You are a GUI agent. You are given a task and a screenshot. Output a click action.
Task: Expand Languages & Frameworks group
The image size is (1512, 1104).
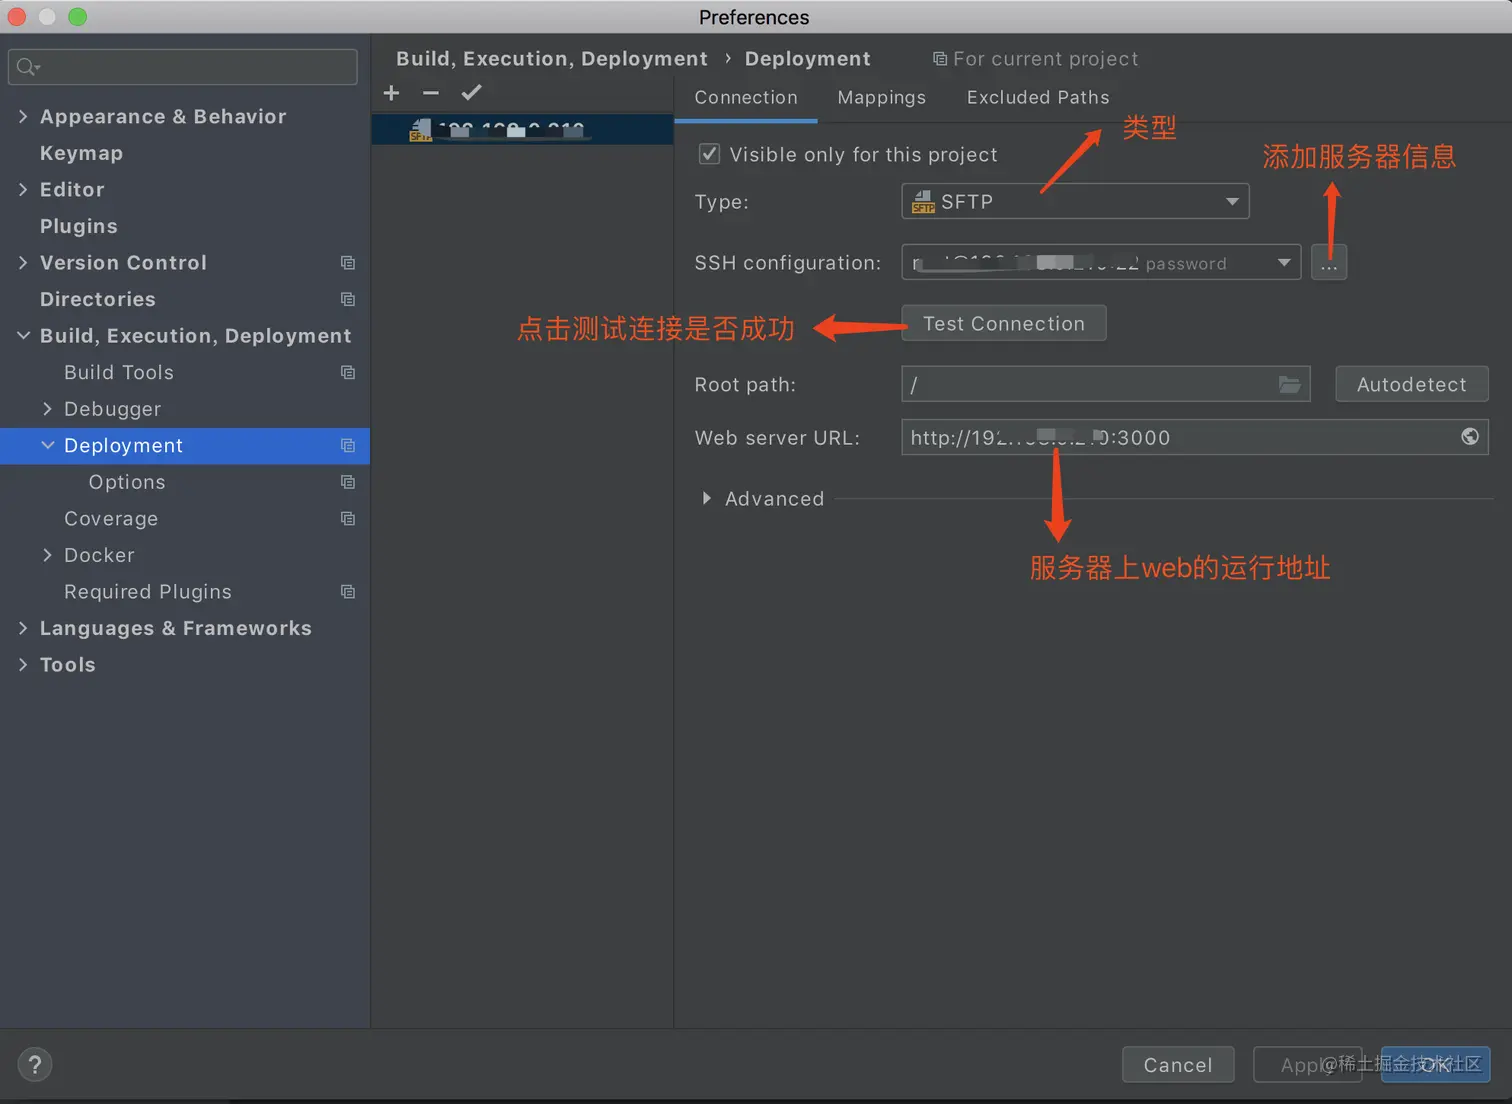click(x=23, y=628)
